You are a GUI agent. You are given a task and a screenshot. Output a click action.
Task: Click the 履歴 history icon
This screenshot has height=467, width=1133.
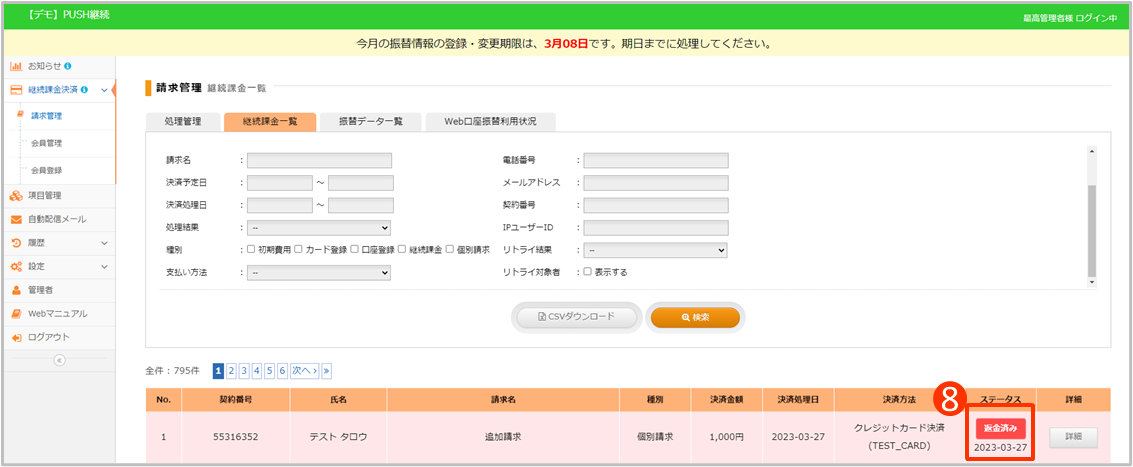point(16,243)
